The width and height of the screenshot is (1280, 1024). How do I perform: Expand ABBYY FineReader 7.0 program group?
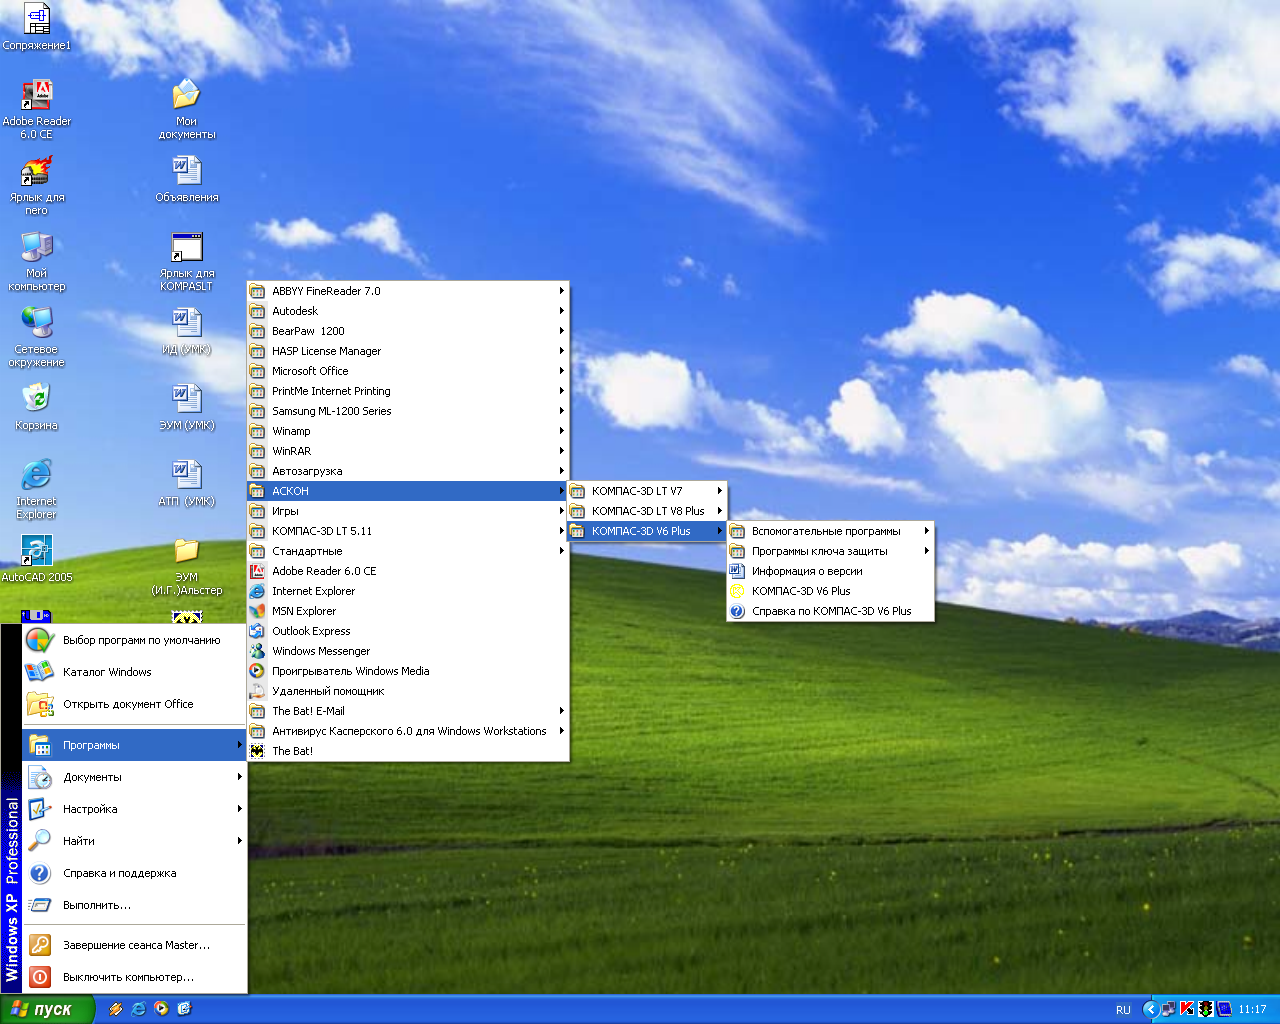click(x=408, y=291)
